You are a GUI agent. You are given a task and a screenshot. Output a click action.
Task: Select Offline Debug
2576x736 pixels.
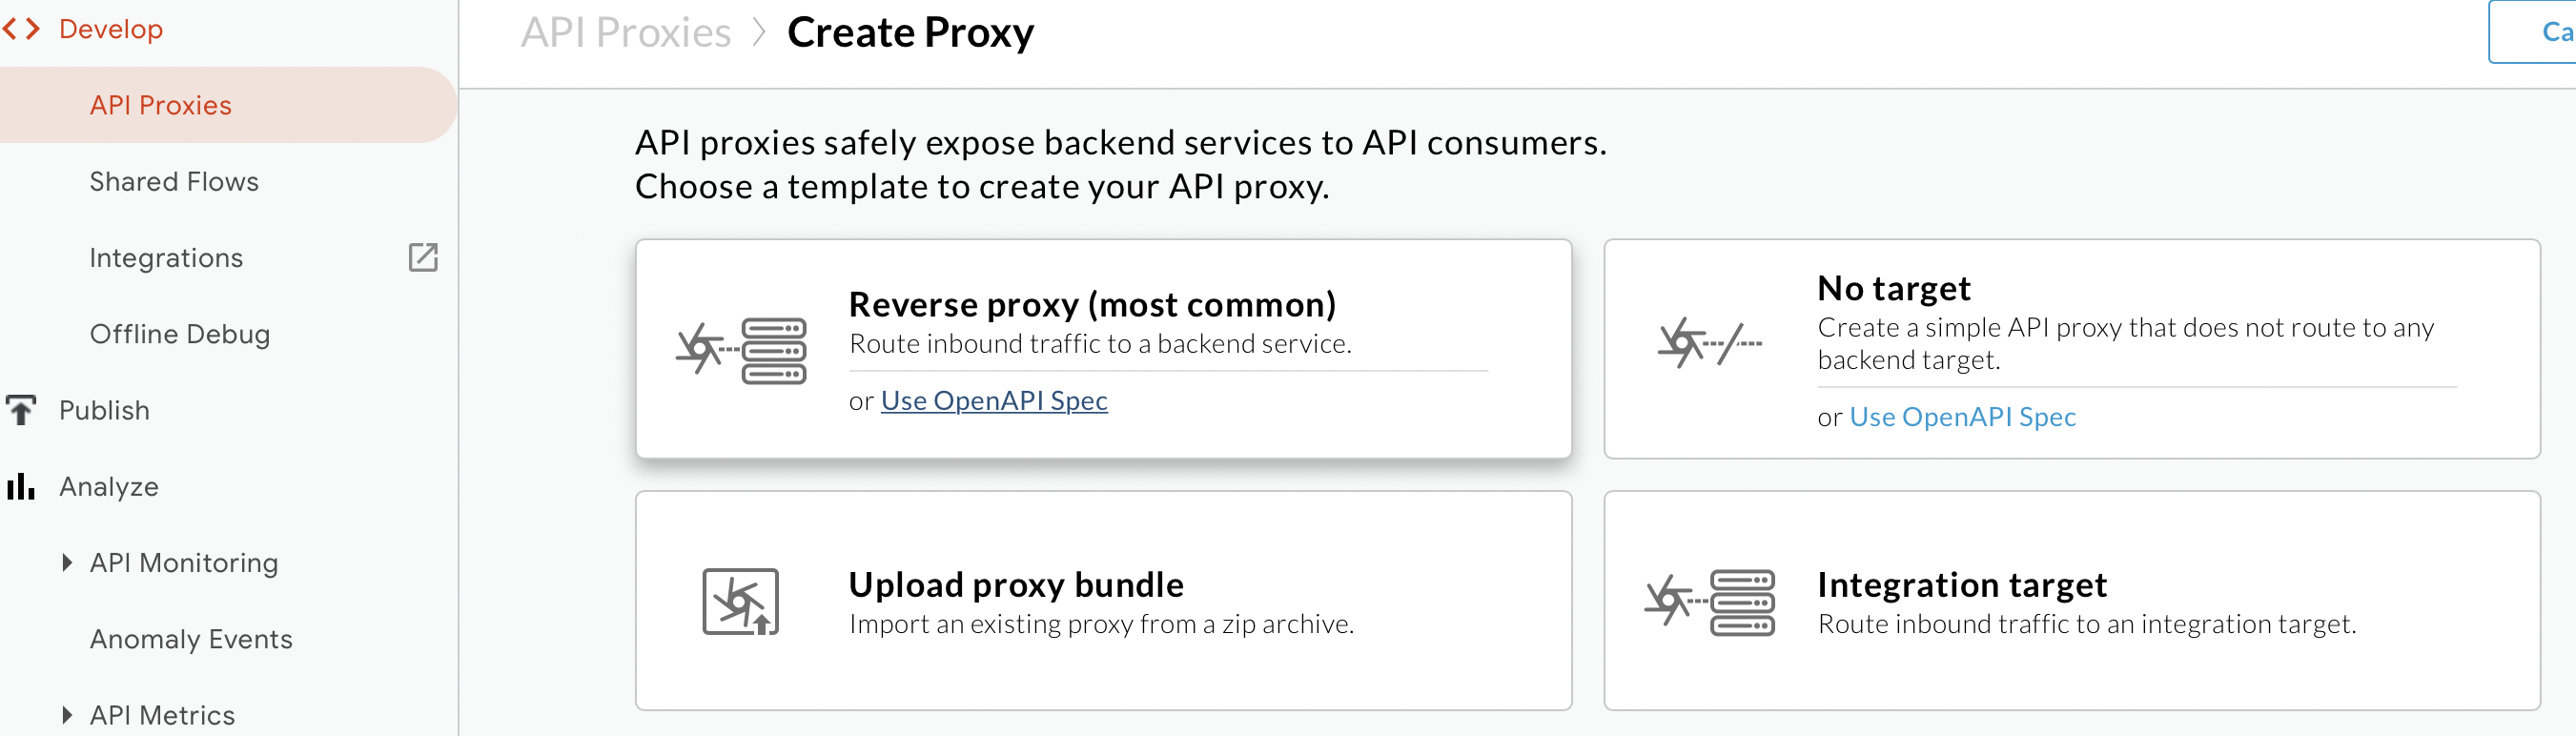180,333
